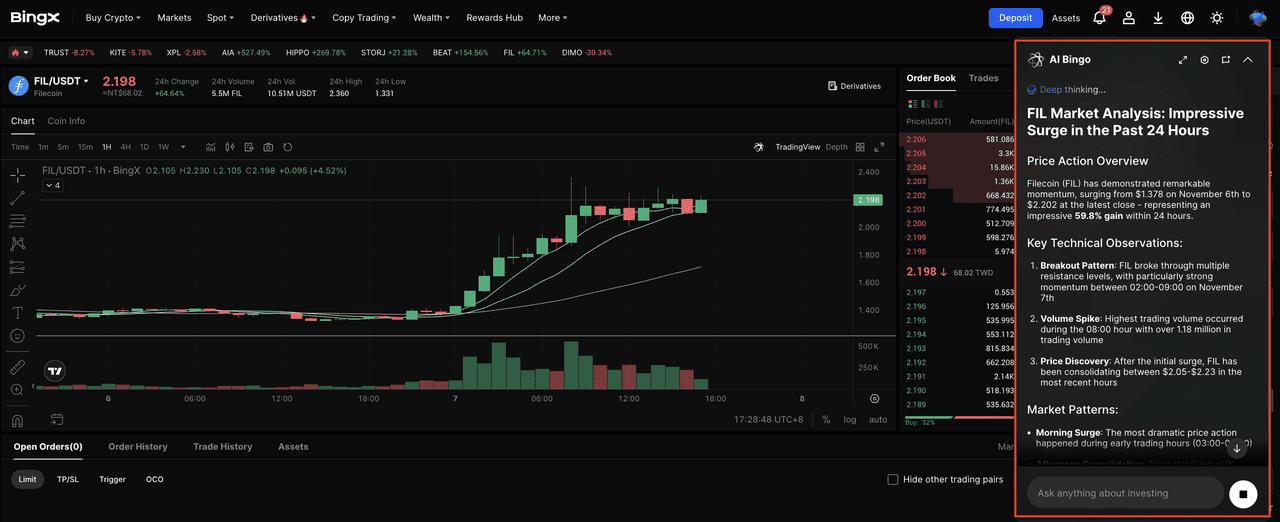Open the app download icon
This screenshot has height=522, width=1280.
(x=1158, y=18)
